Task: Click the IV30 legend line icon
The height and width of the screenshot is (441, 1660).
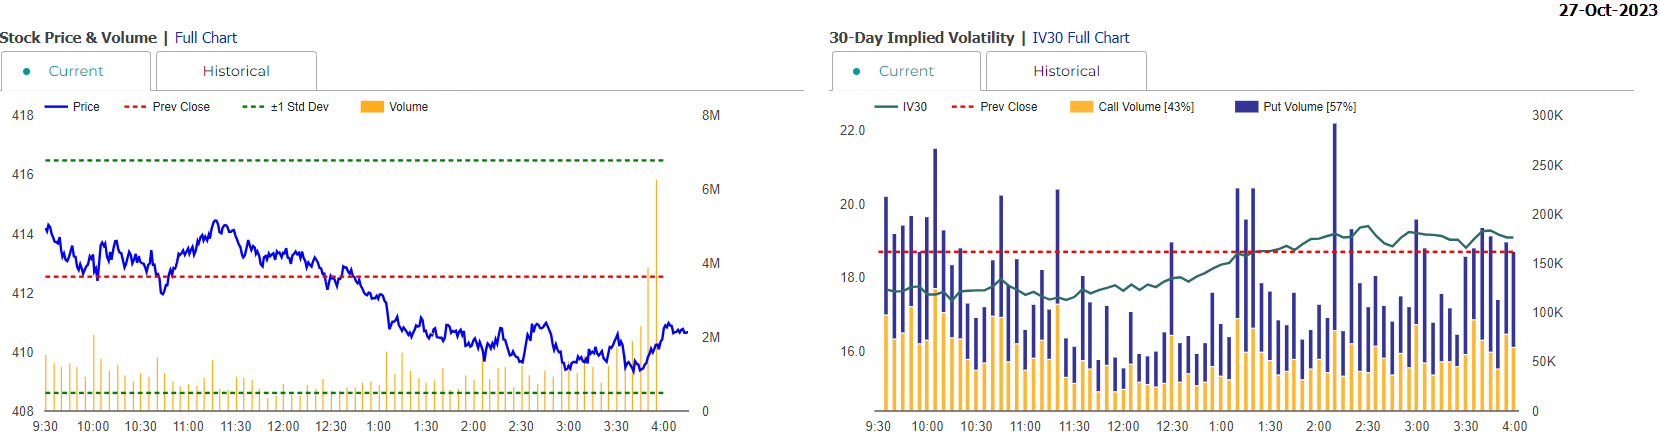Action: click(886, 107)
